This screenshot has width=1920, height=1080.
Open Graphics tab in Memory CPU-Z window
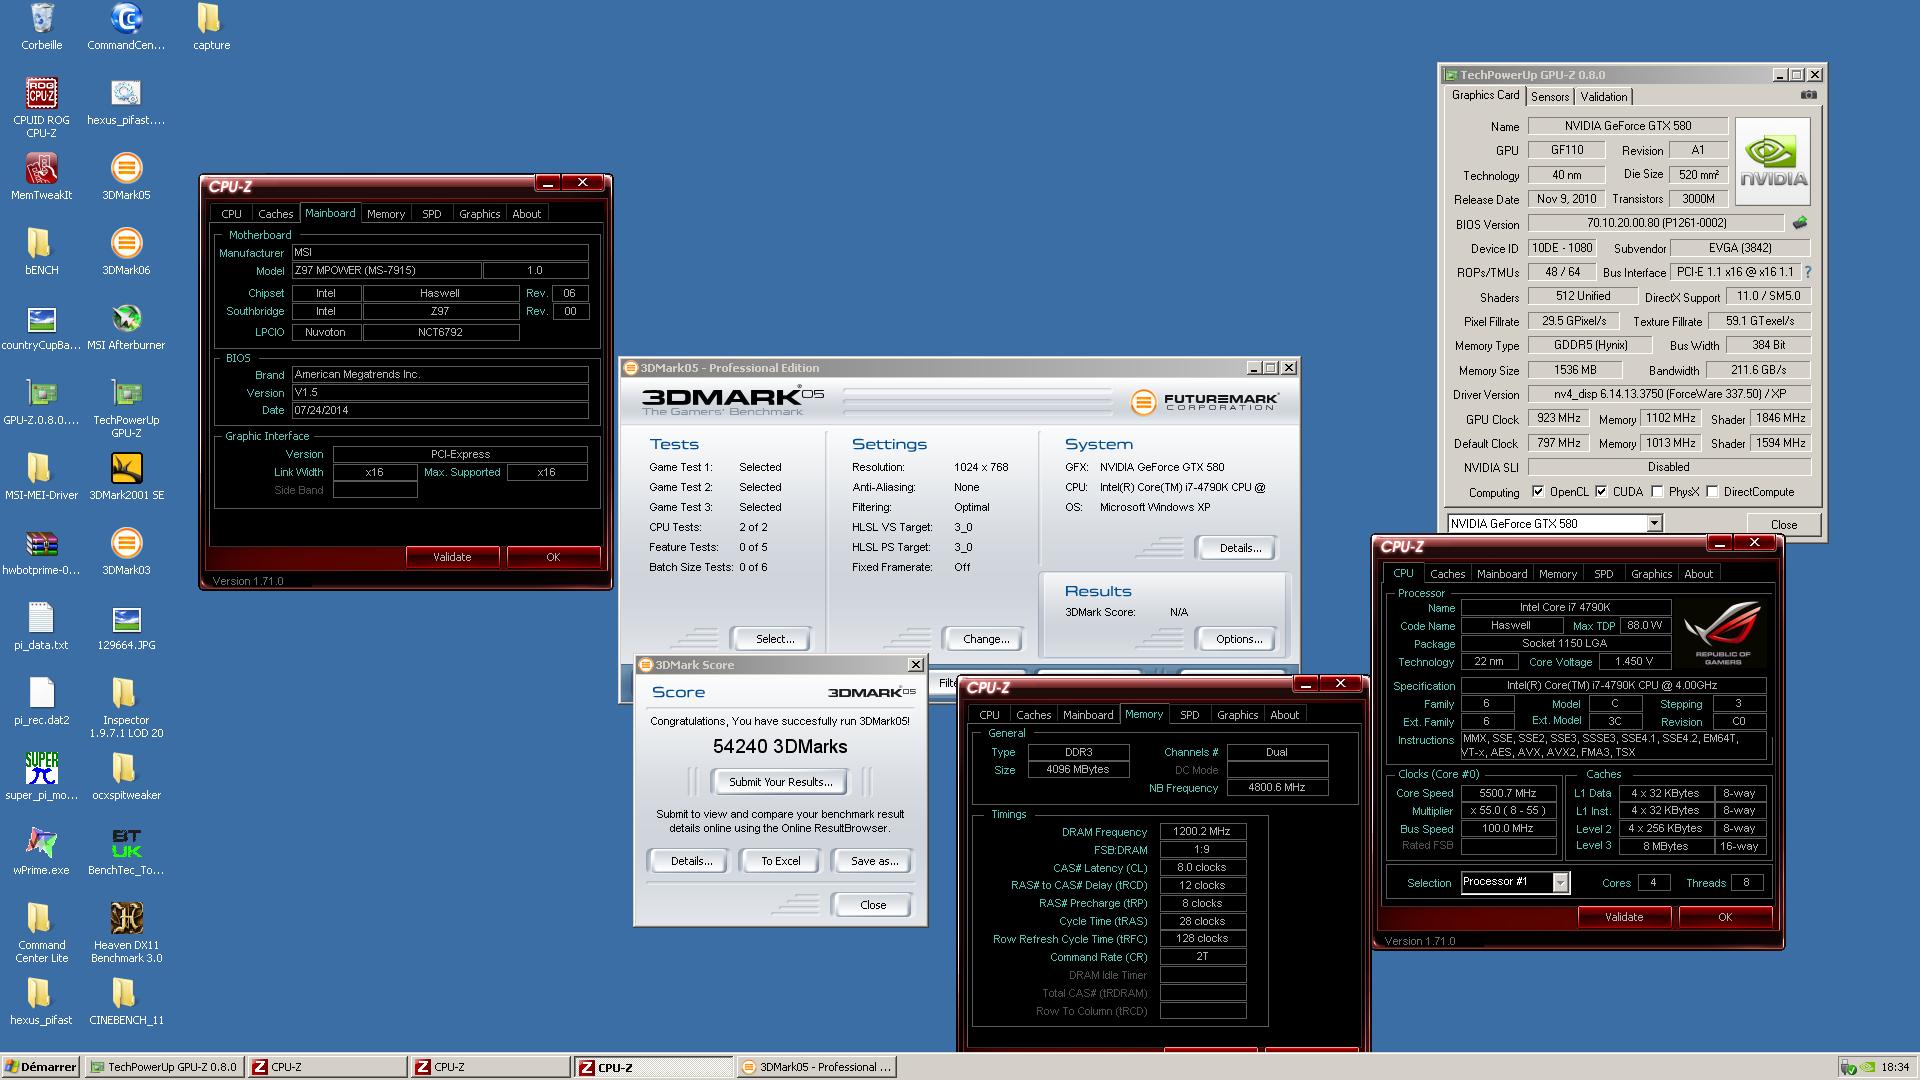point(1237,715)
